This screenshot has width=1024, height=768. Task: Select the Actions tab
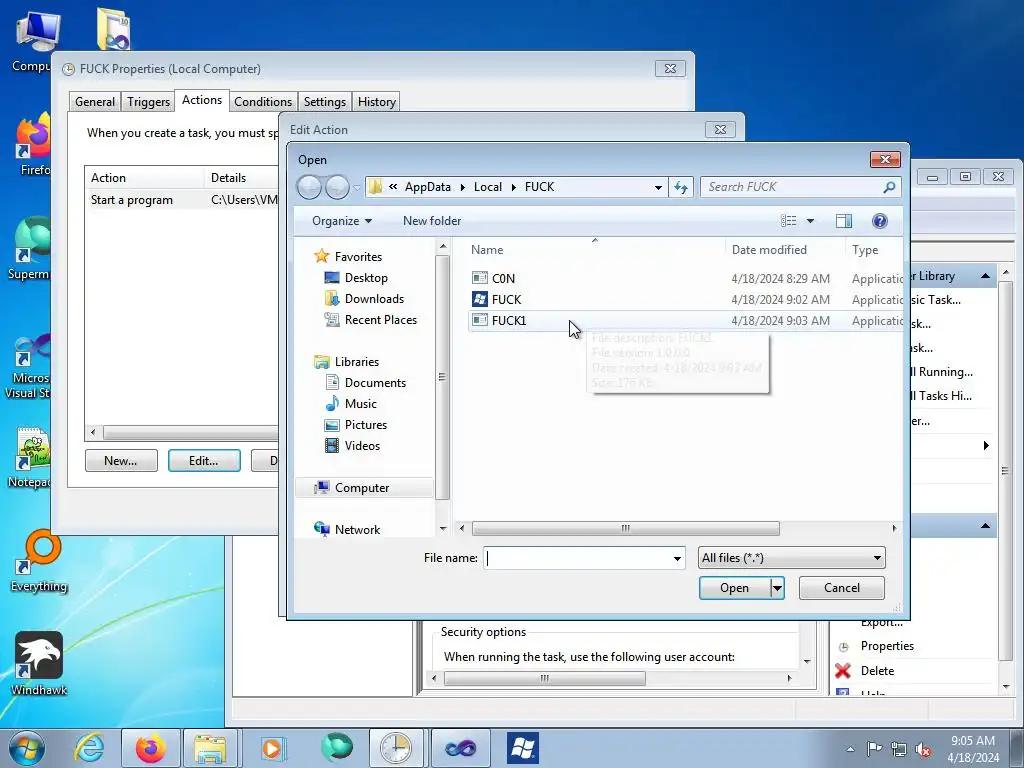tap(202, 100)
